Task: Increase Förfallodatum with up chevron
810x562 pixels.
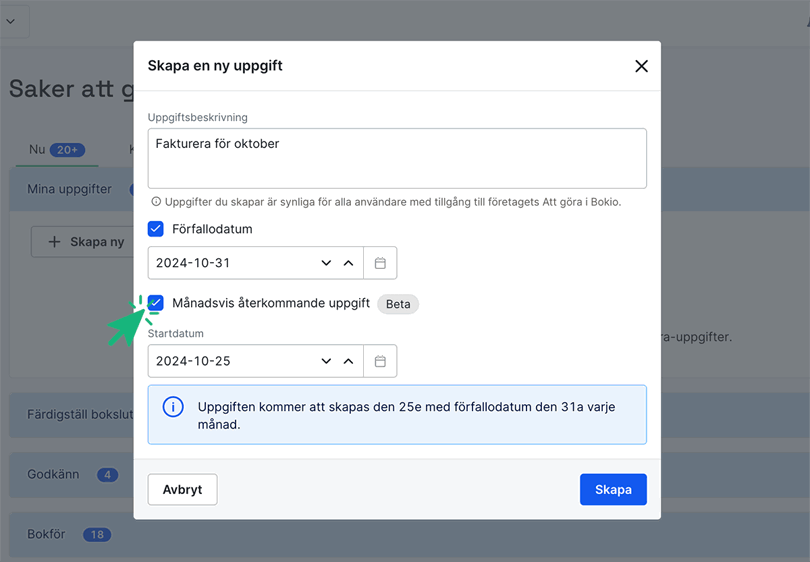Action: [x=348, y=263]
